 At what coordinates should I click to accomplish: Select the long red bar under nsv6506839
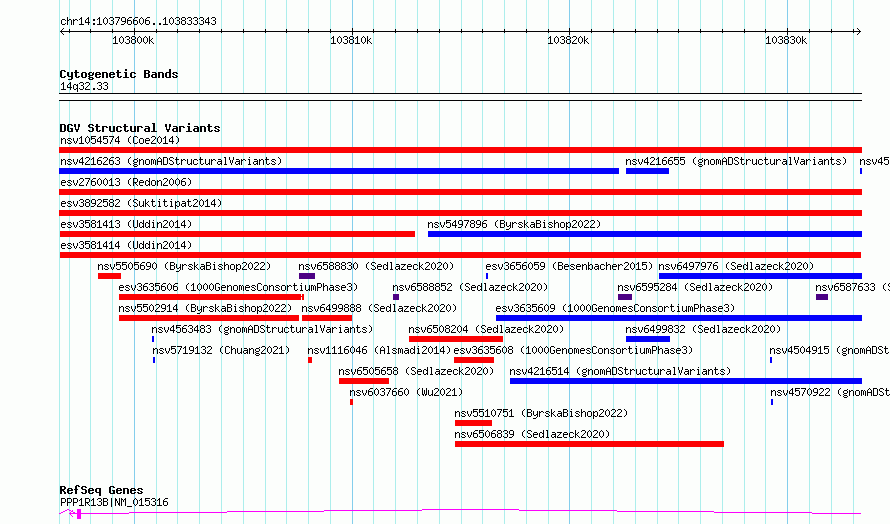589,444
